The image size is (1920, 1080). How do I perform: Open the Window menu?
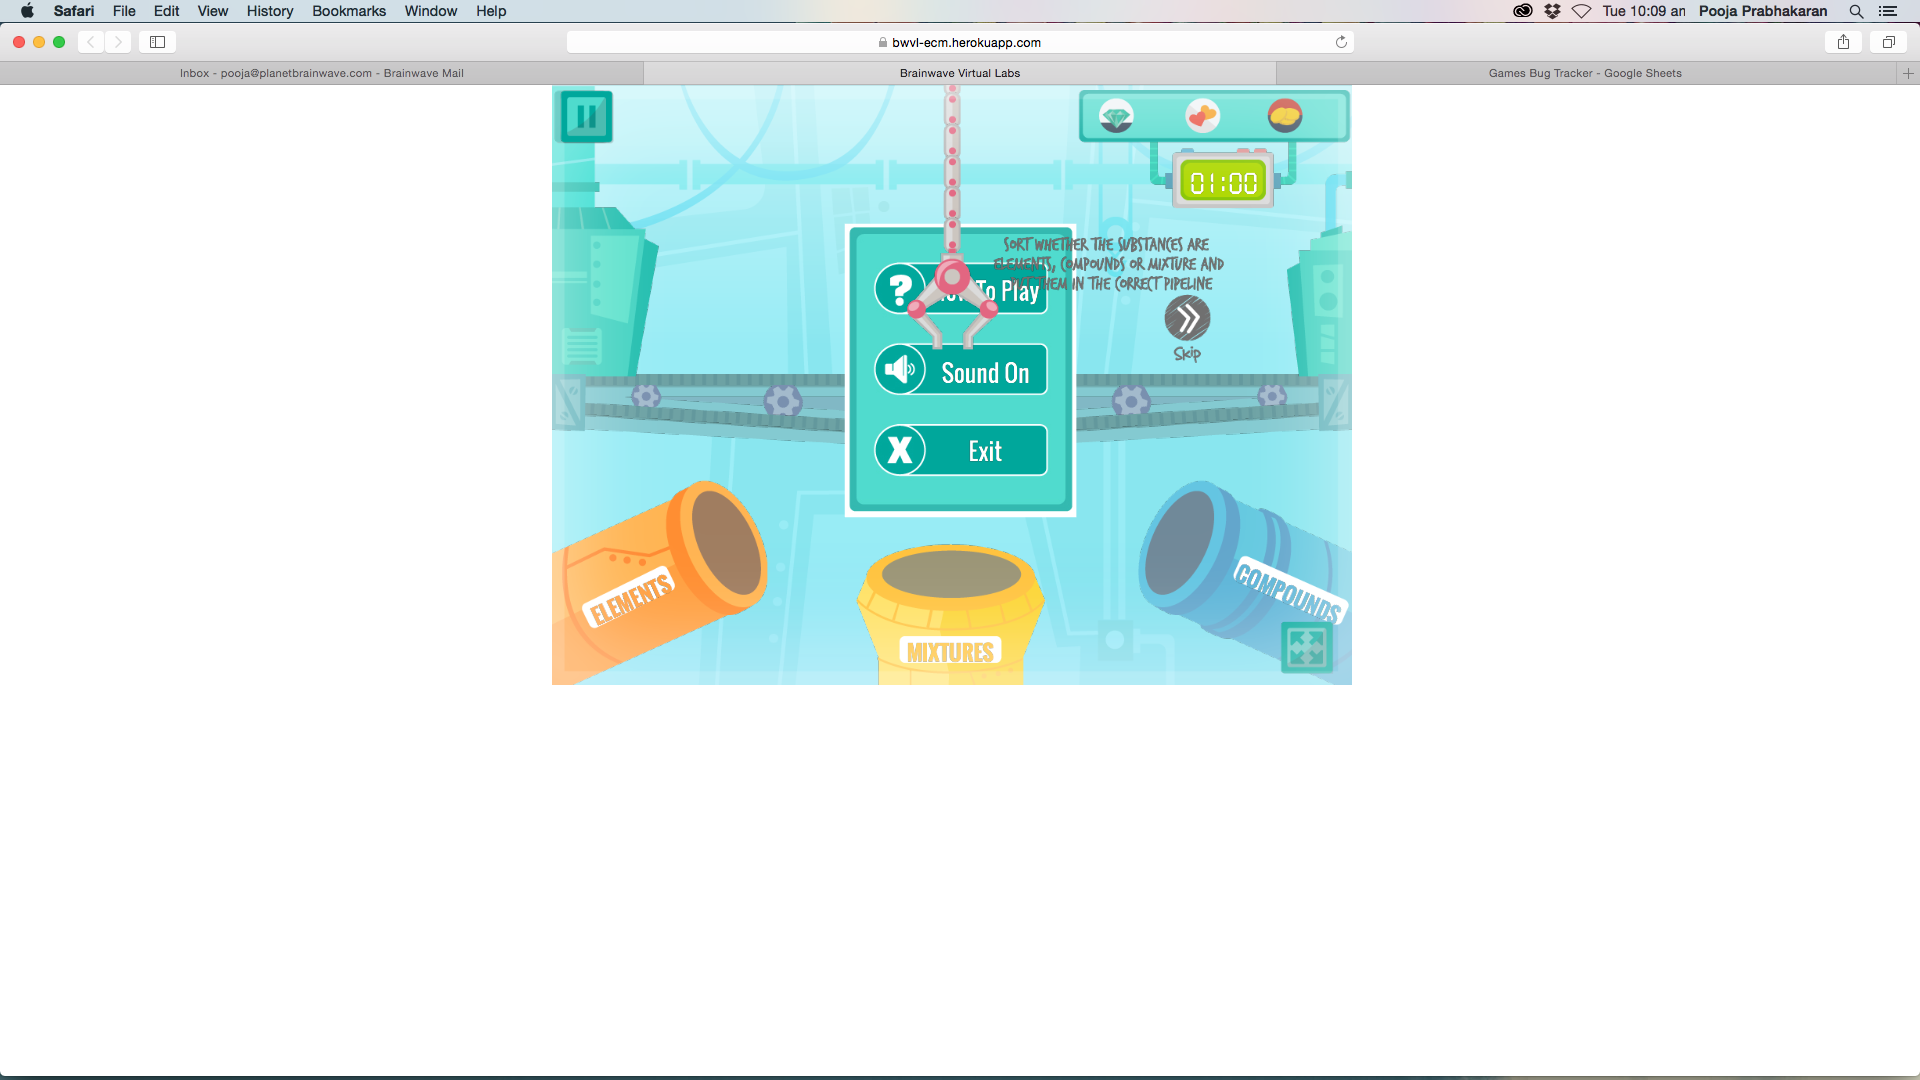(431, 11)
